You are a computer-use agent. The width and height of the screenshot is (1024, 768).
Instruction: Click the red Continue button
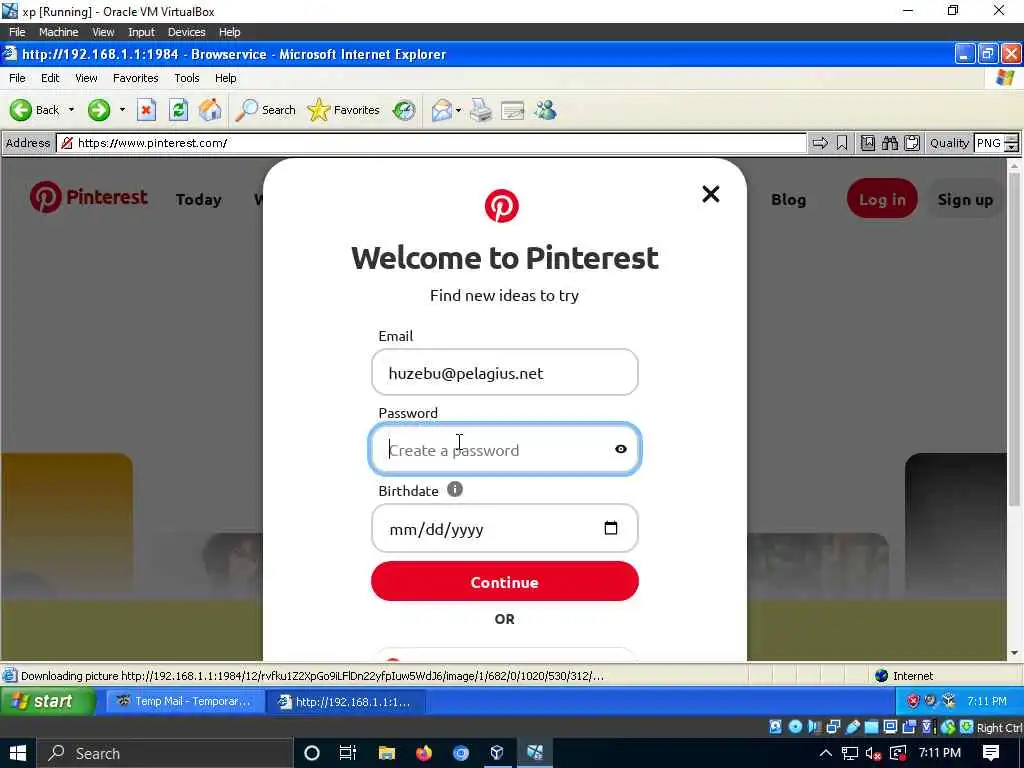504,581
